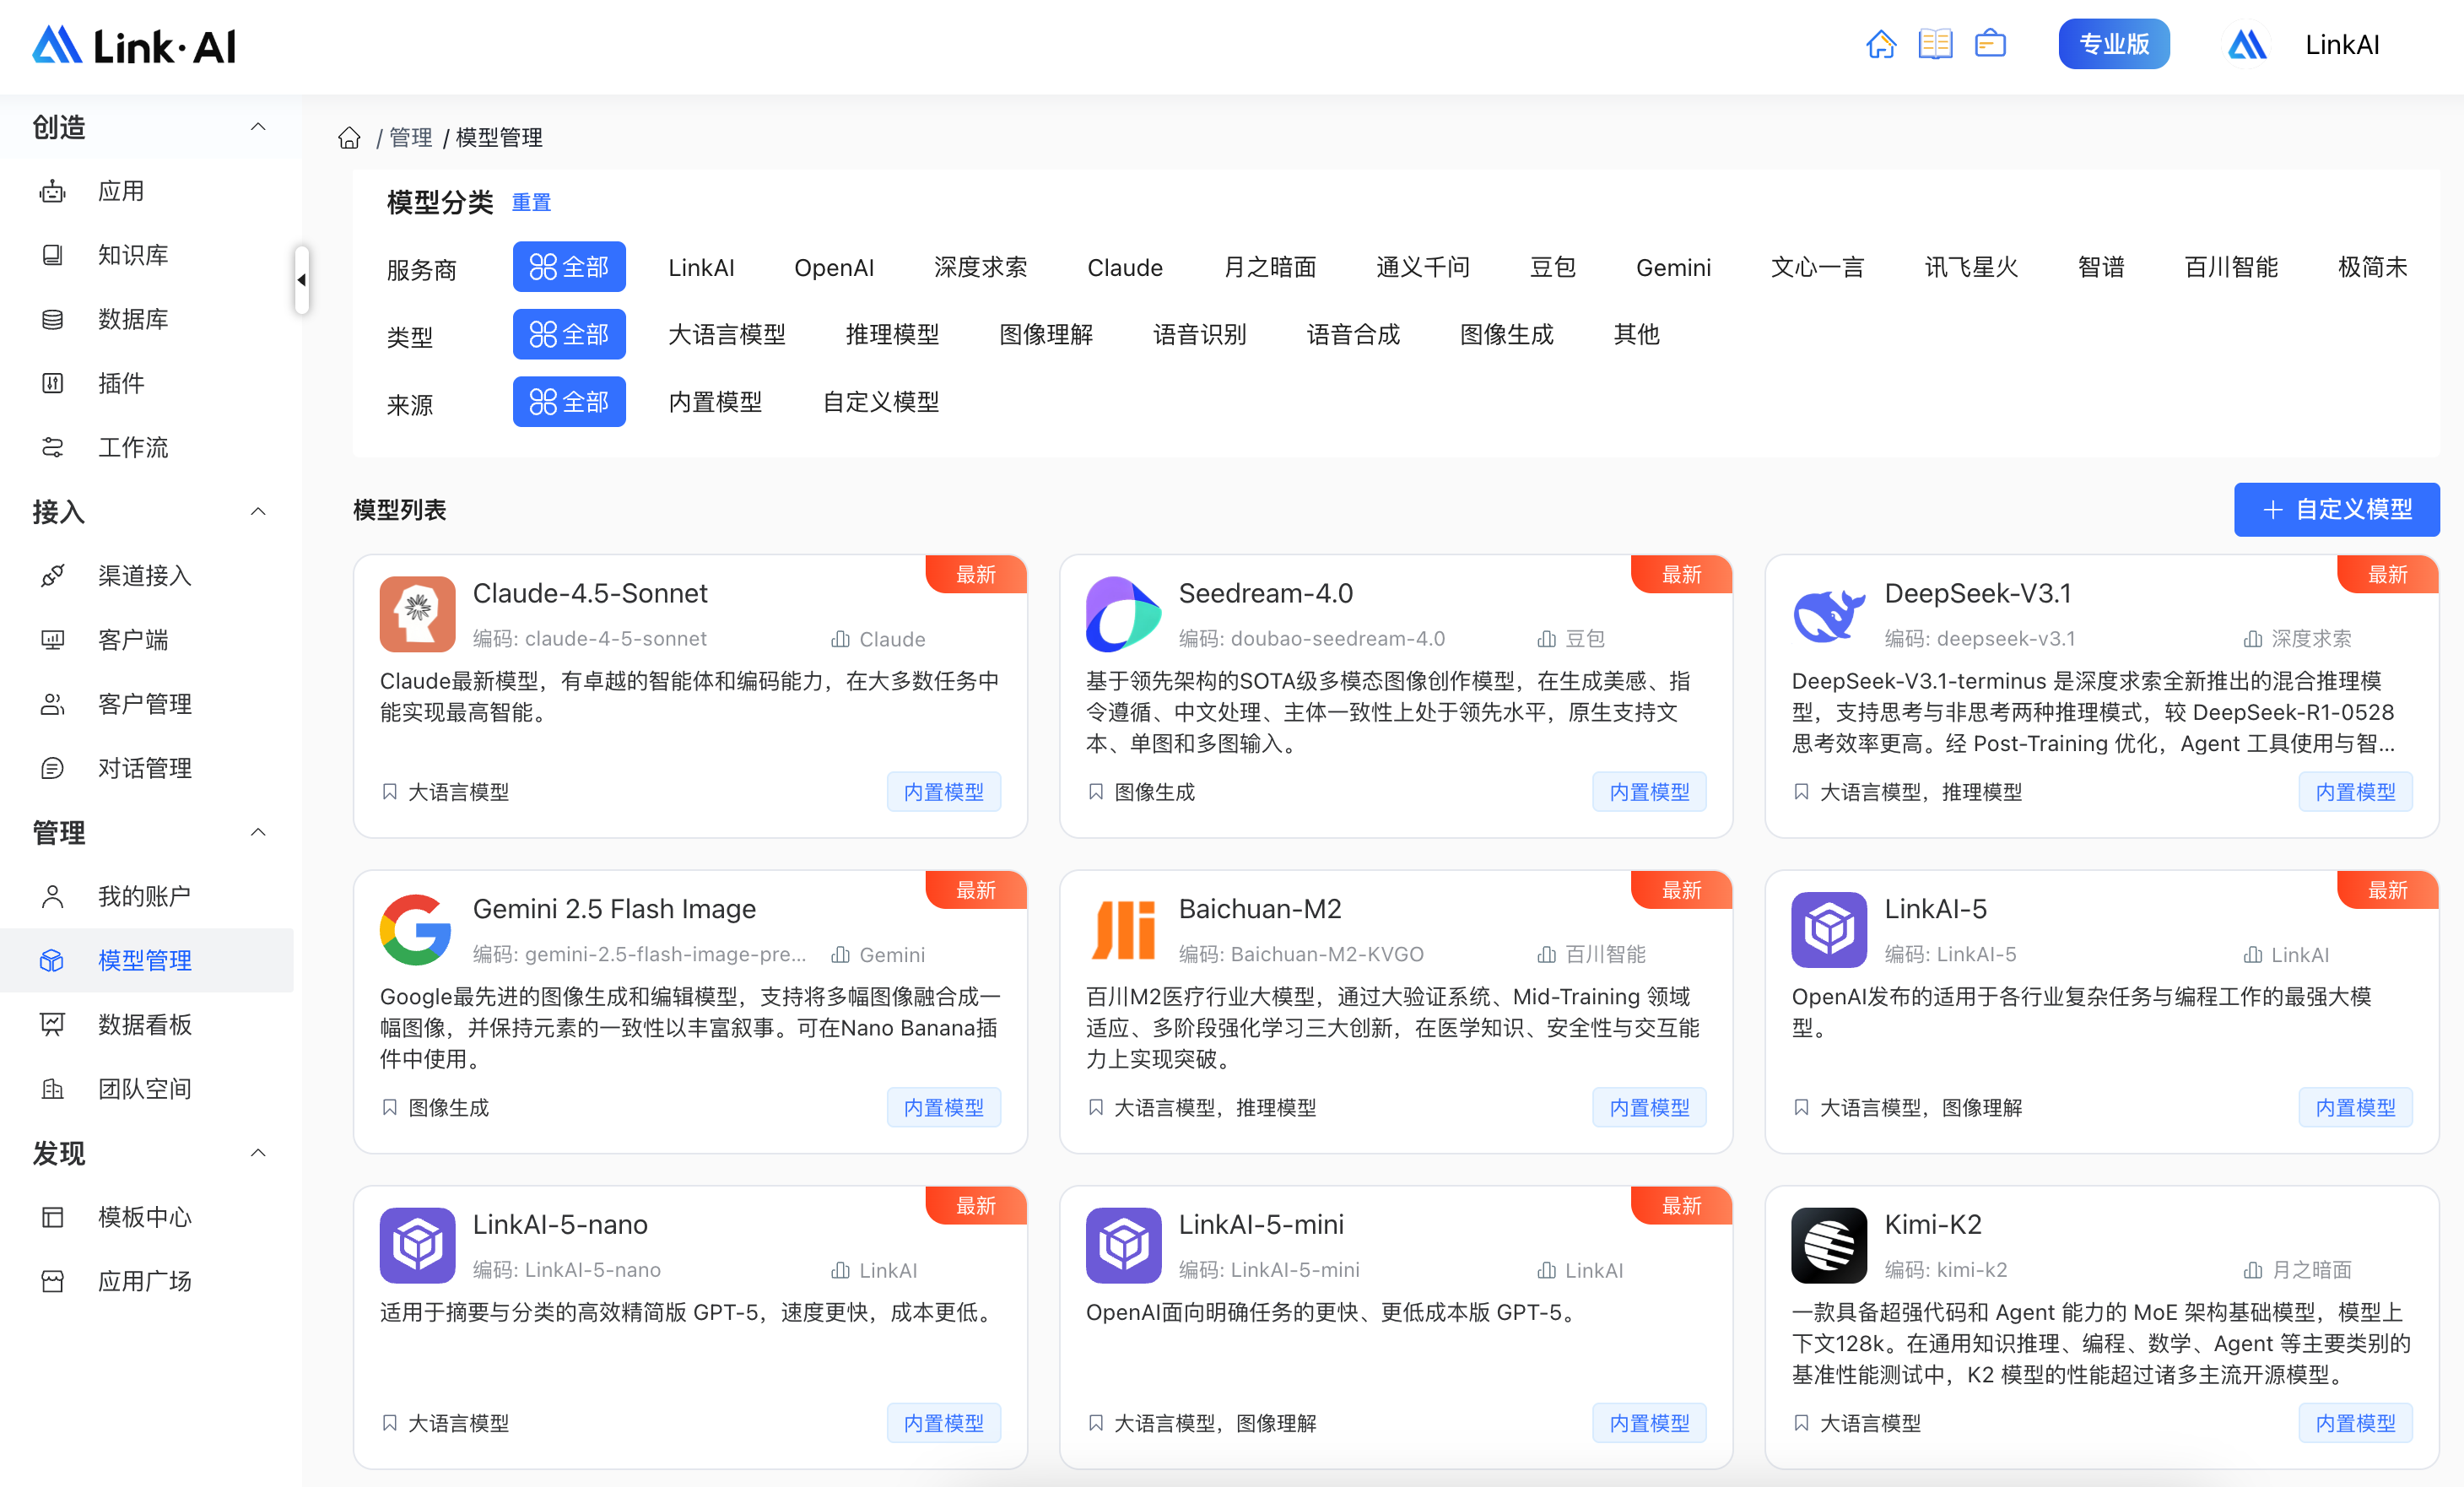Click the 自定义模型 add button
This screenshot has height=1487, width=2464.
tap(2336, 510)
